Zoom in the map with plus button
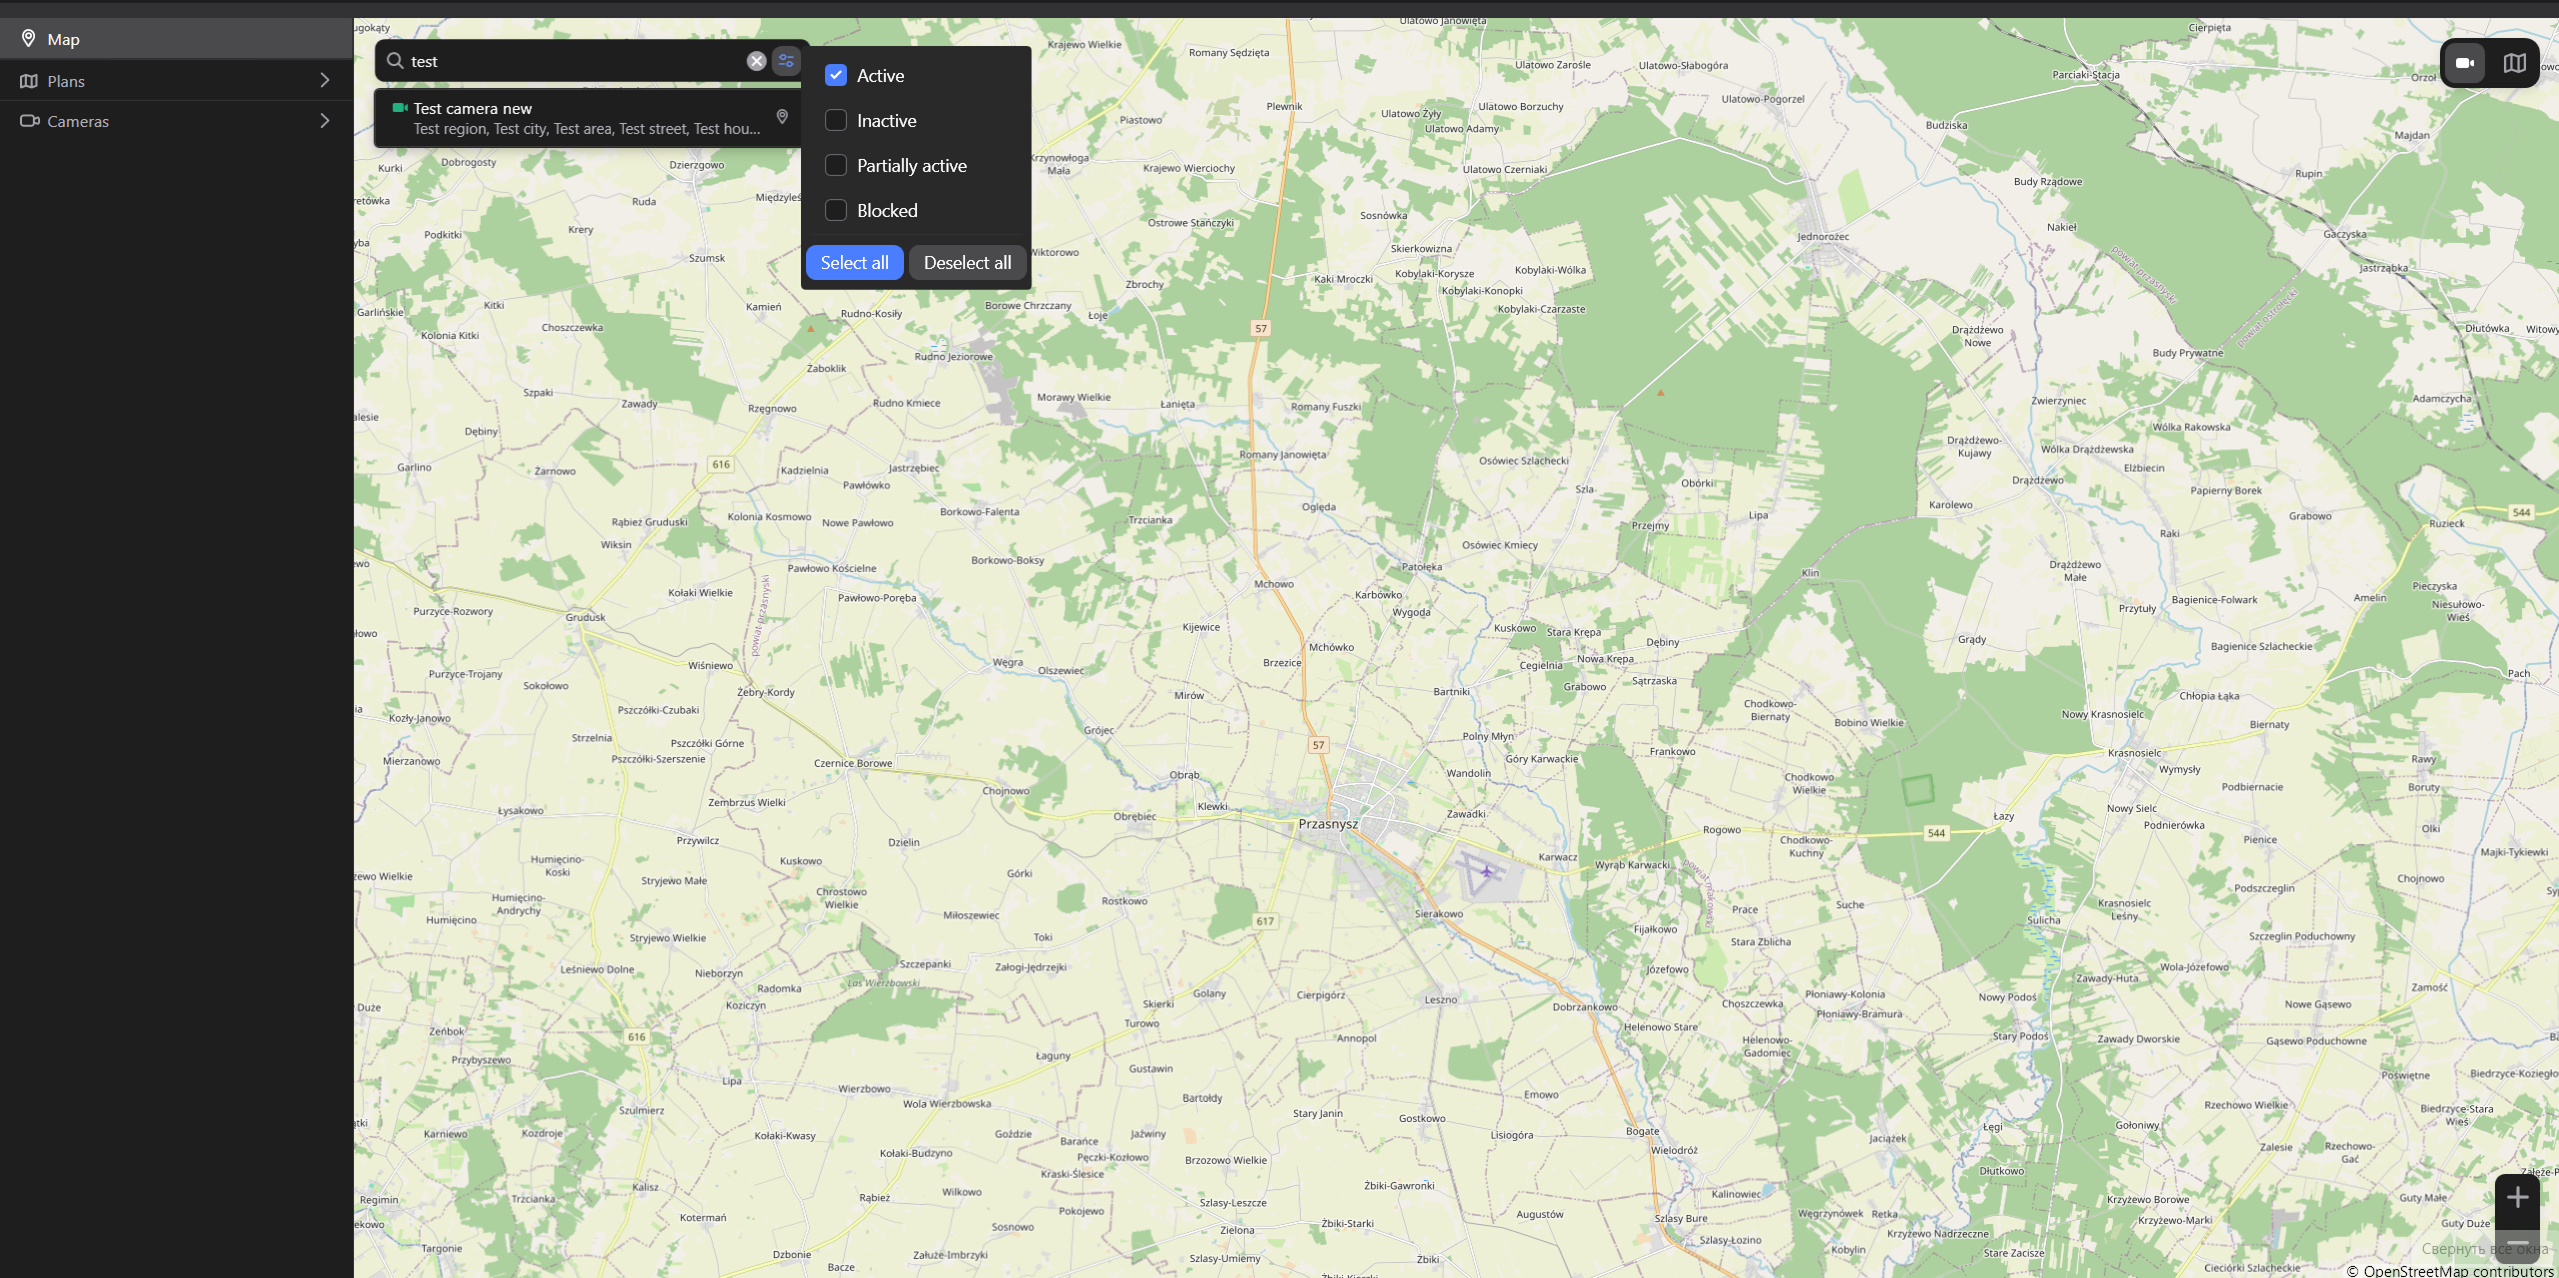This screenshot has height=1278, width=2559. point(2517,1197)
